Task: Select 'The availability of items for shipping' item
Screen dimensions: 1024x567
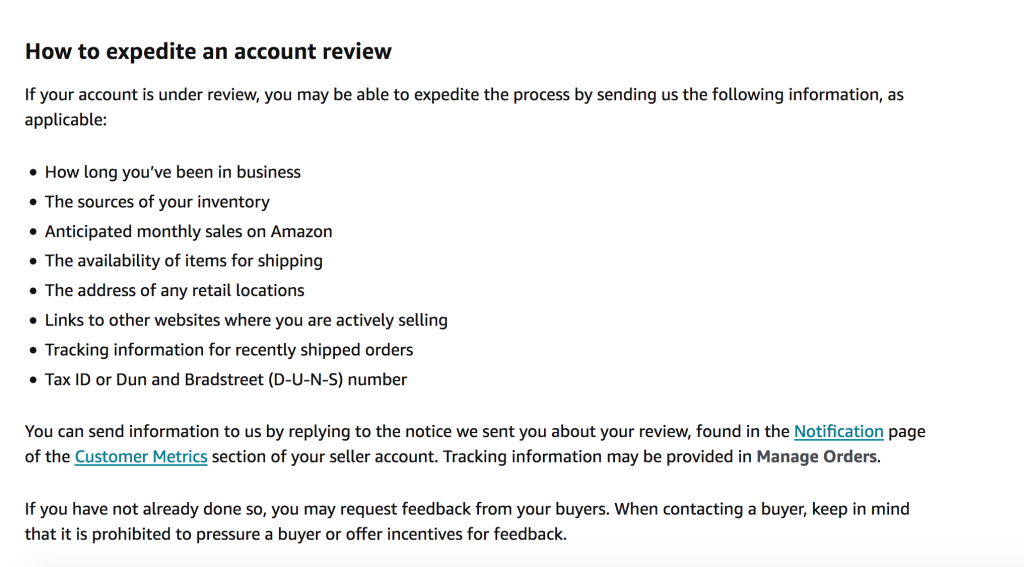Action: (184, 261)
